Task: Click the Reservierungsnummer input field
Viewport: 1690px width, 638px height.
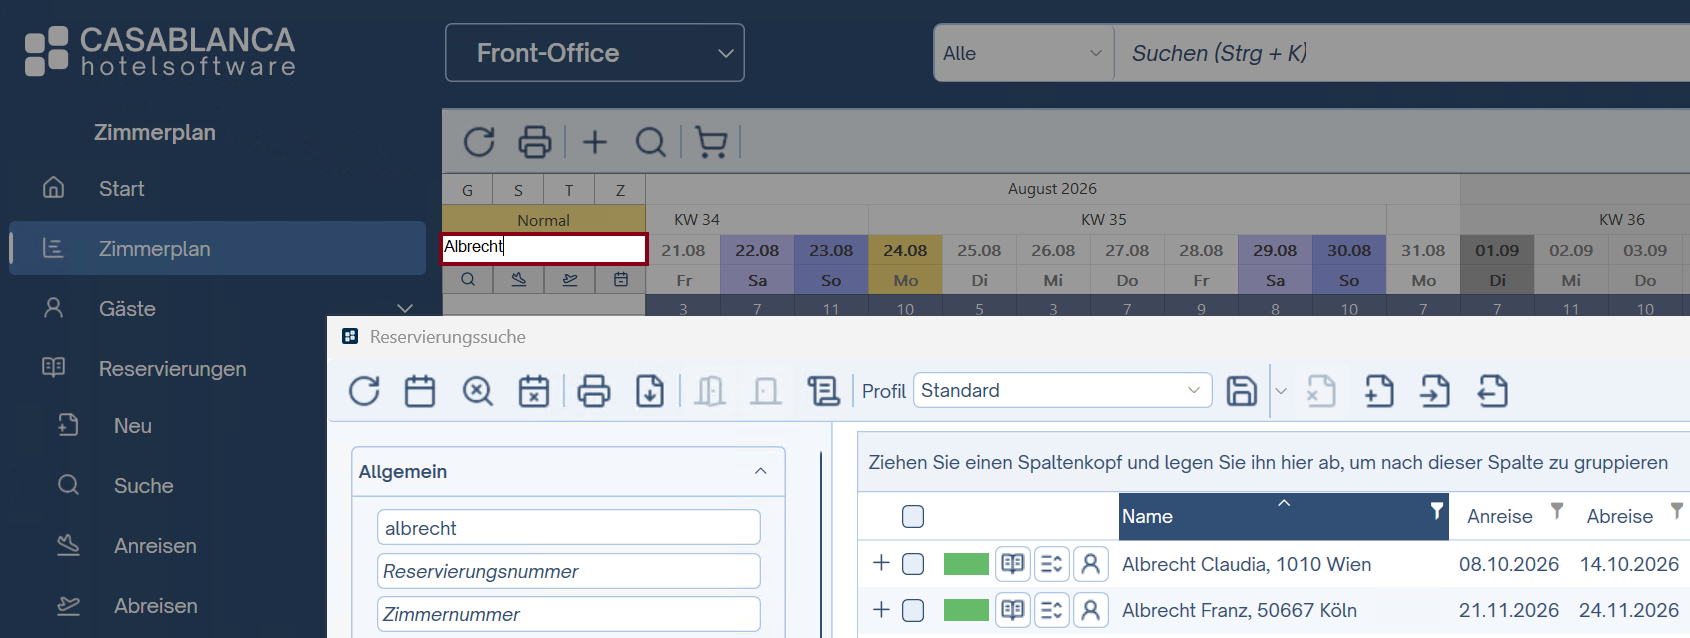Action: [x=568, y=571]
